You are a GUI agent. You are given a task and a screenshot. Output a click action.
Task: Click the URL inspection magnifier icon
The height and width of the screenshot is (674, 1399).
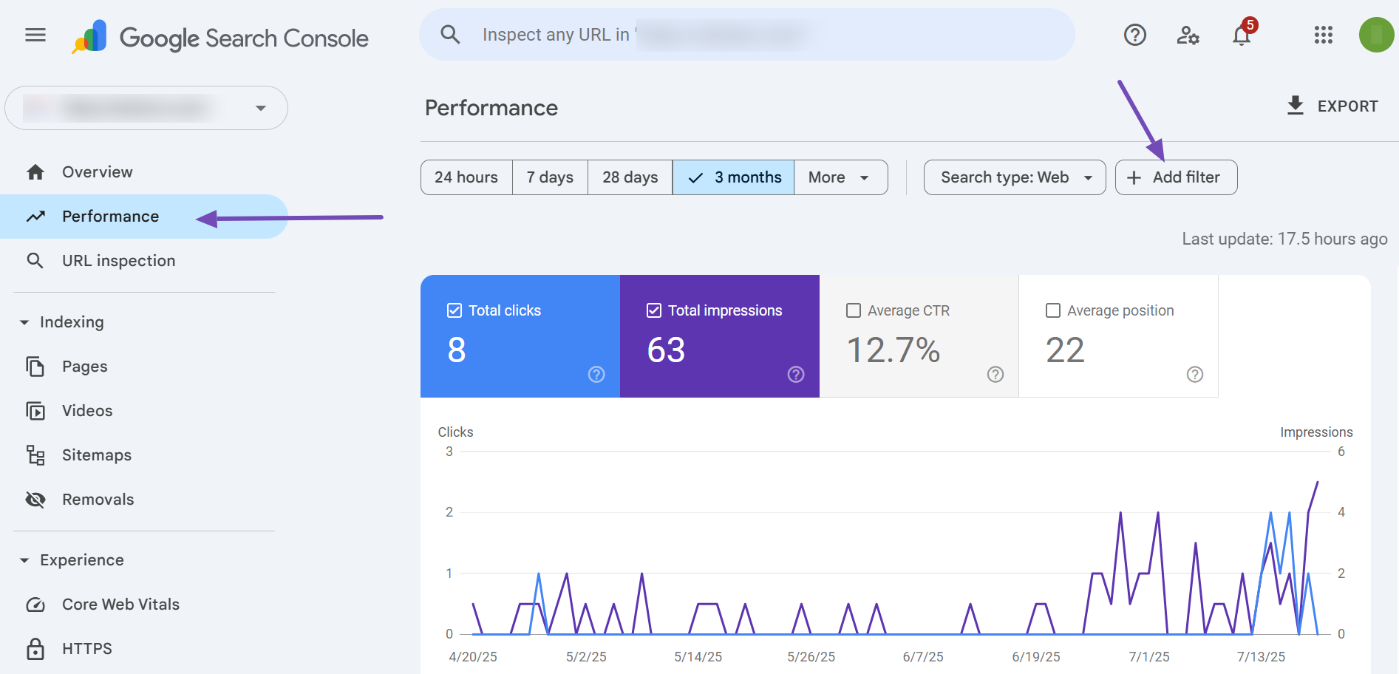tap(36, 261)
